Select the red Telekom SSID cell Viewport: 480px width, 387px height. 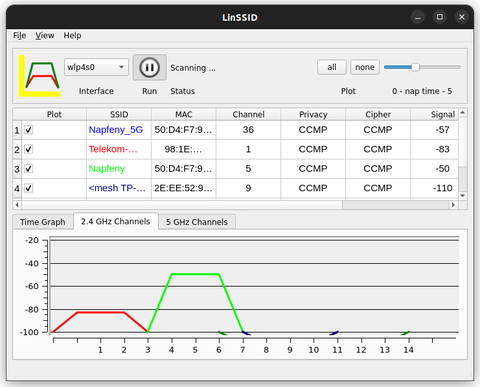tap(119, 149)
